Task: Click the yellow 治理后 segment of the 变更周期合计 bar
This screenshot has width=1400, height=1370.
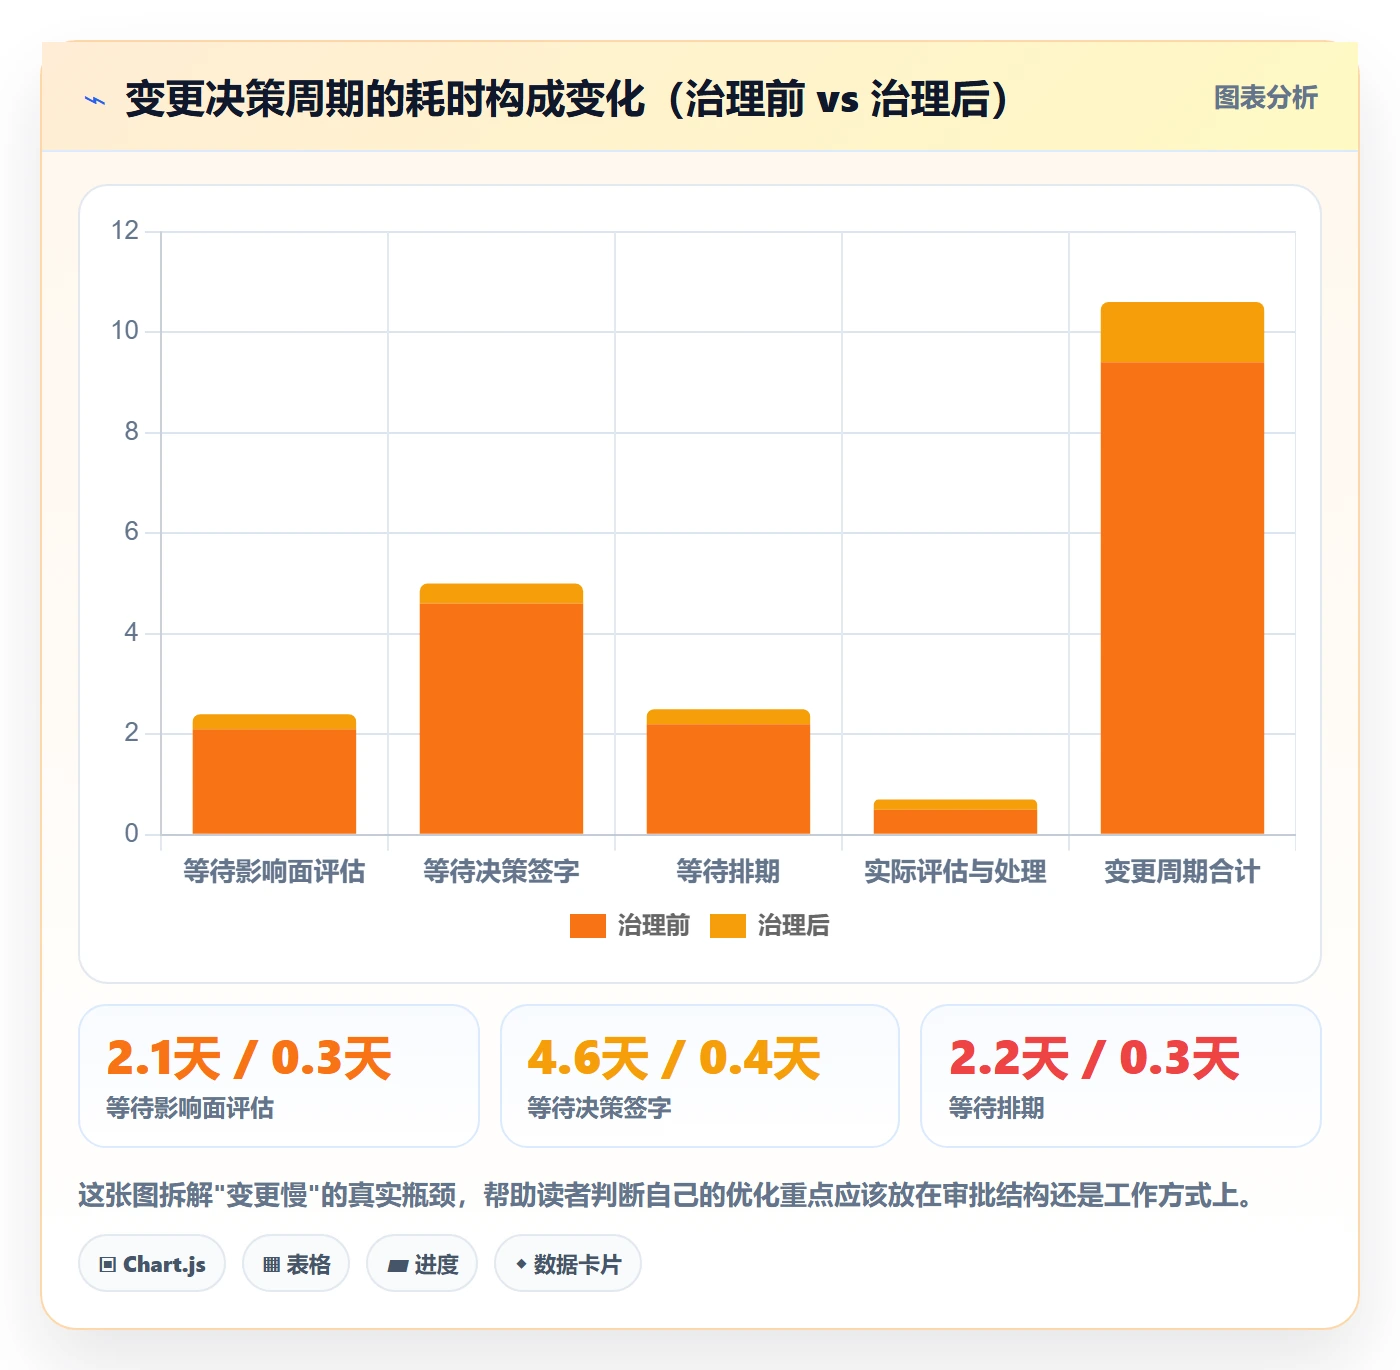Action: coord(1182,332)
